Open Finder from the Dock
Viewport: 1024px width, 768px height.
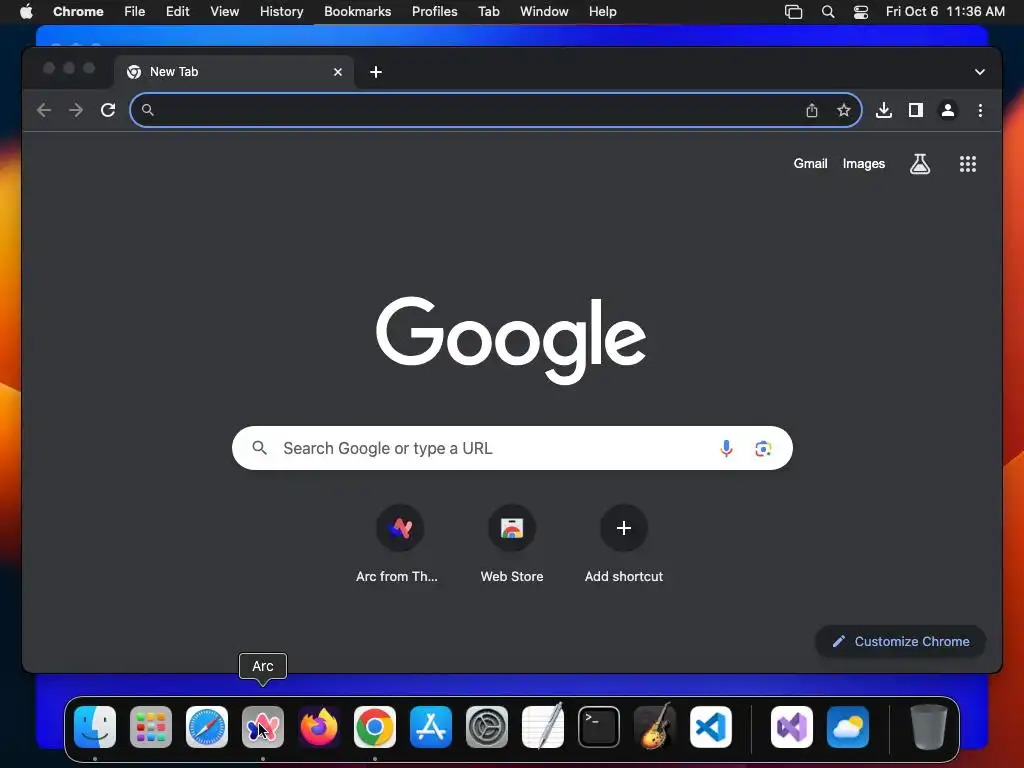click(x=95, y=727)
